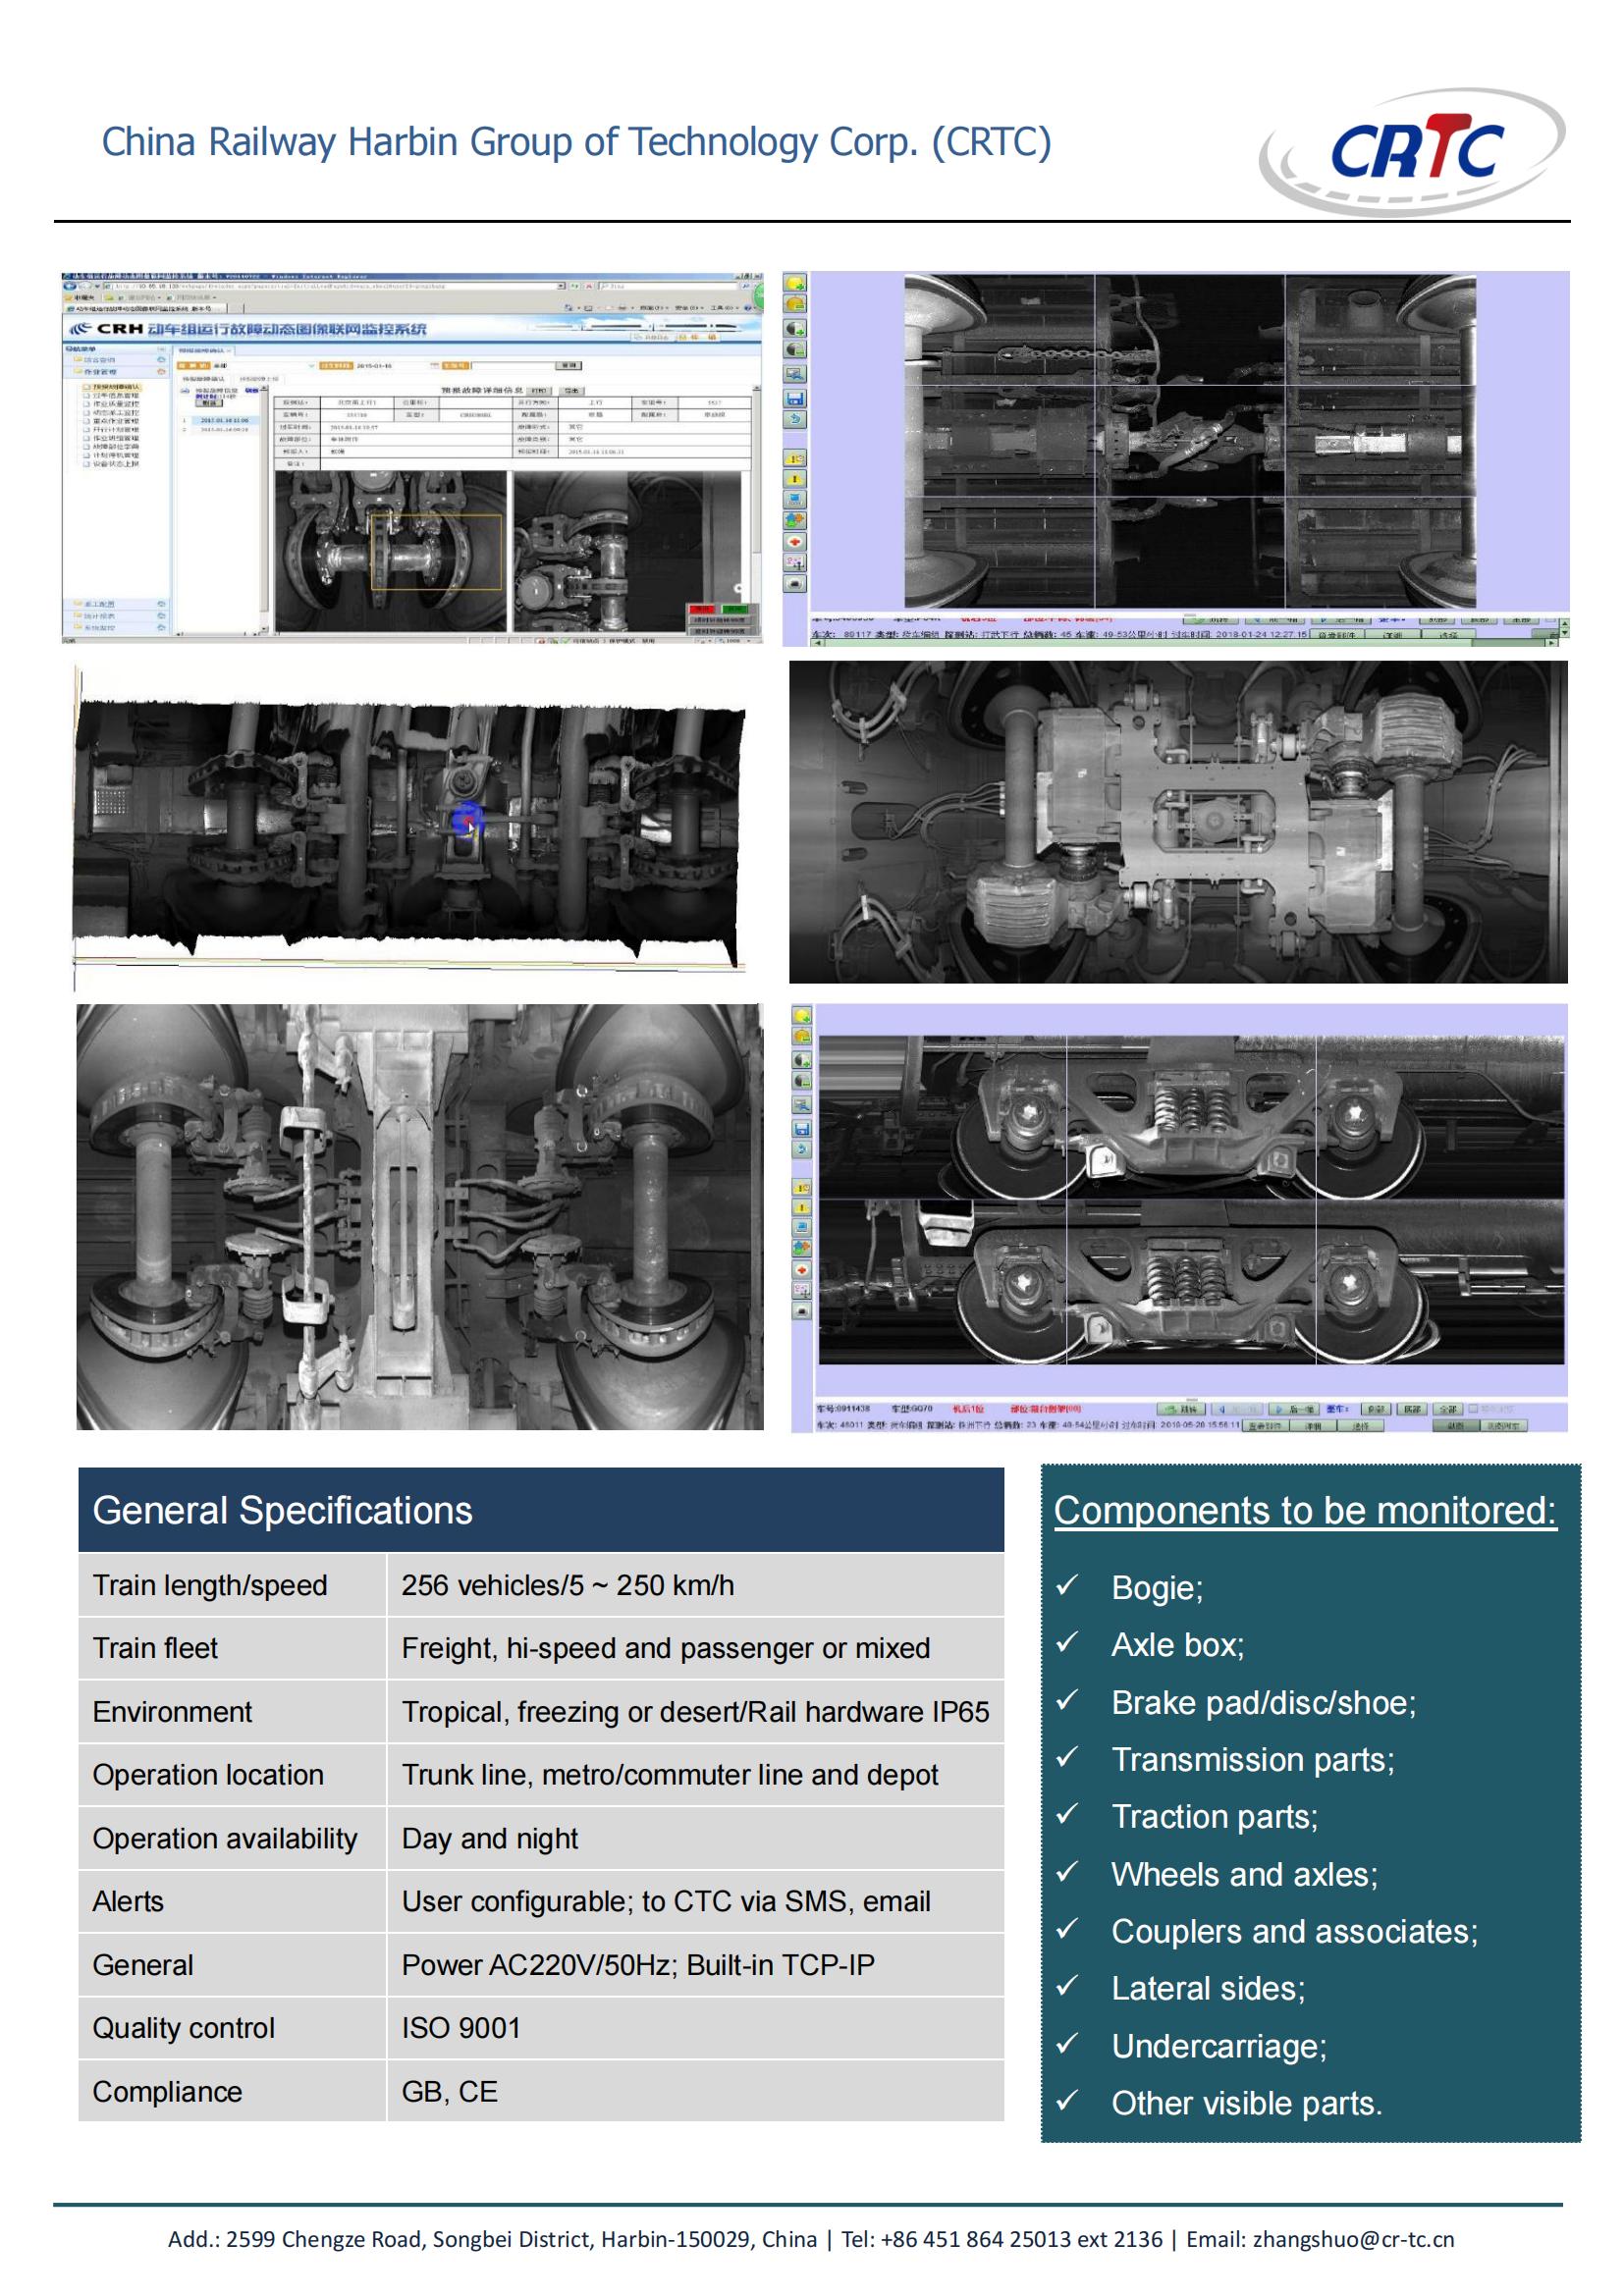1624x2296 pixels.
Task: Click 'Components to be monitored:' heading
Action: tap(1305, 1510)
